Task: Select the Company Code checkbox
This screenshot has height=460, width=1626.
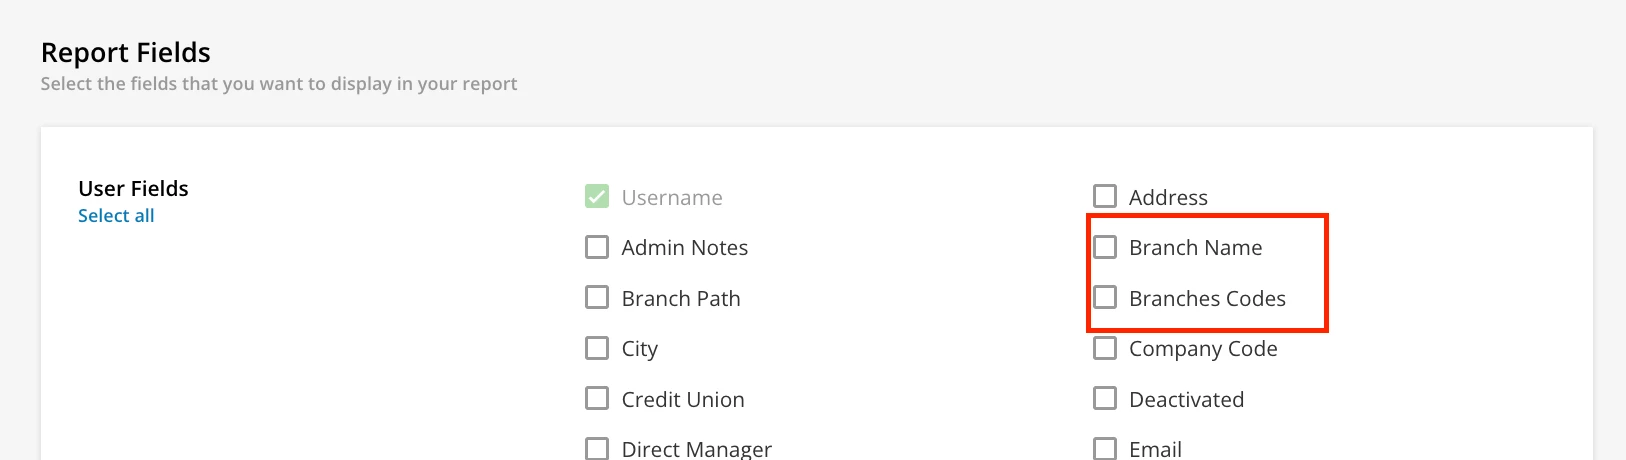Action: tap(1105, 348)
